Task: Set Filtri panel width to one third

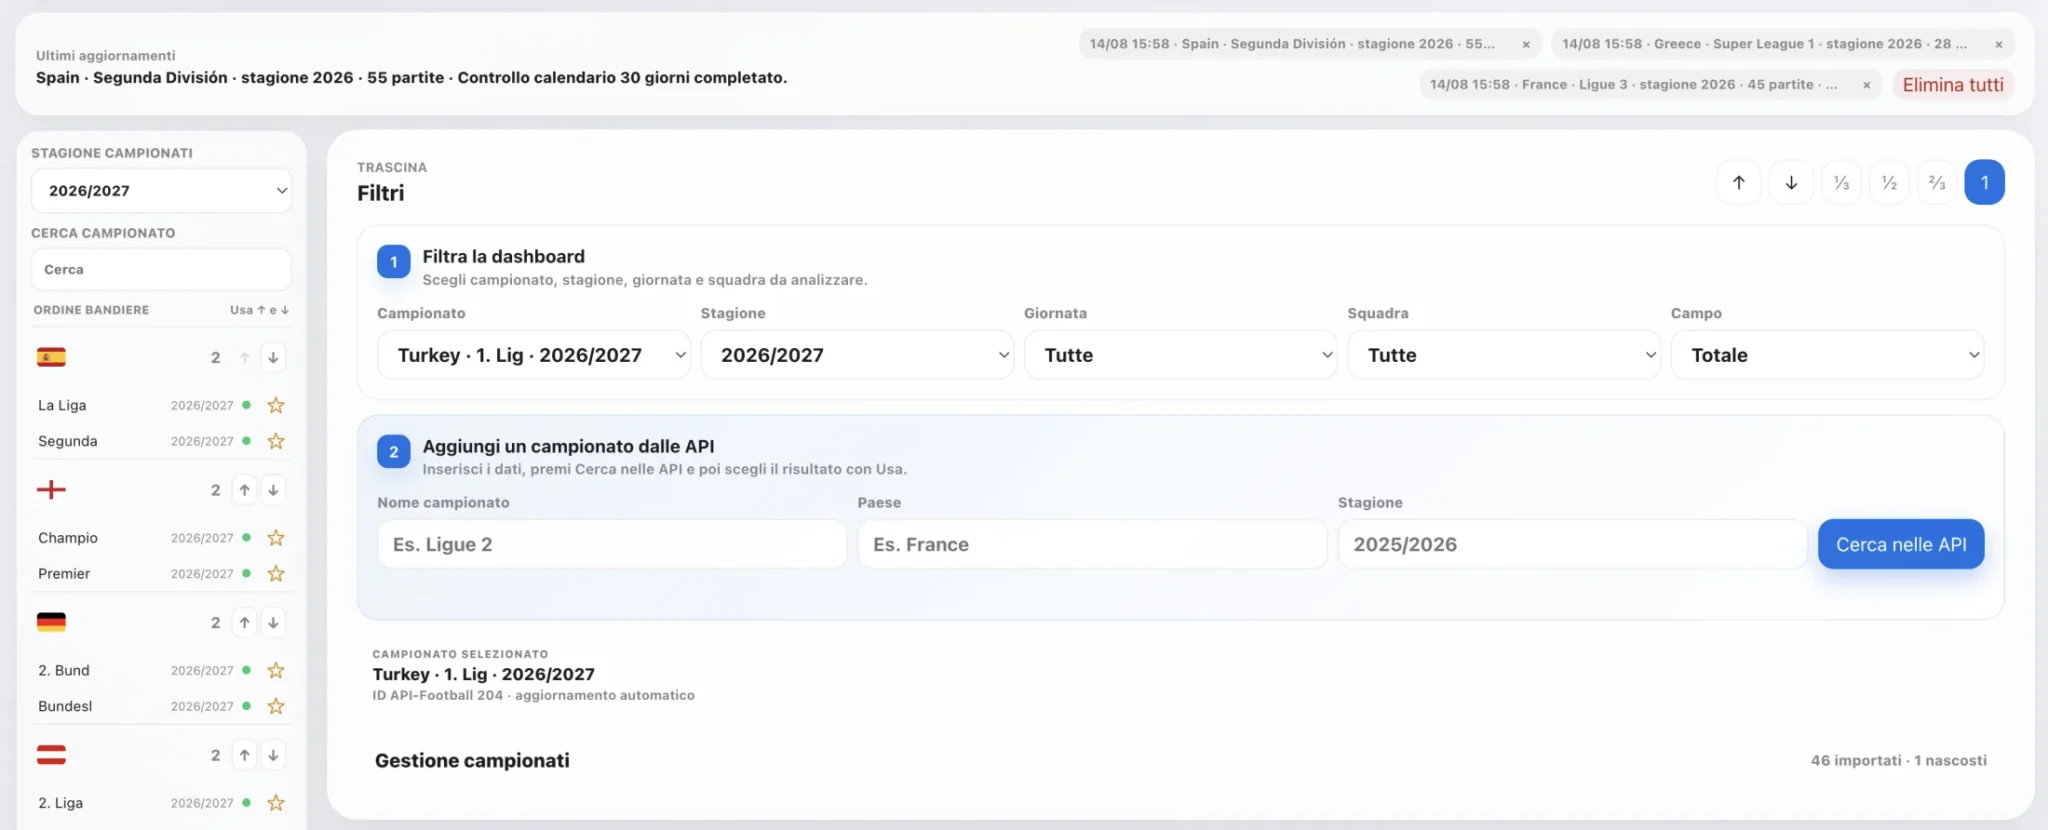Action: 1841,182
